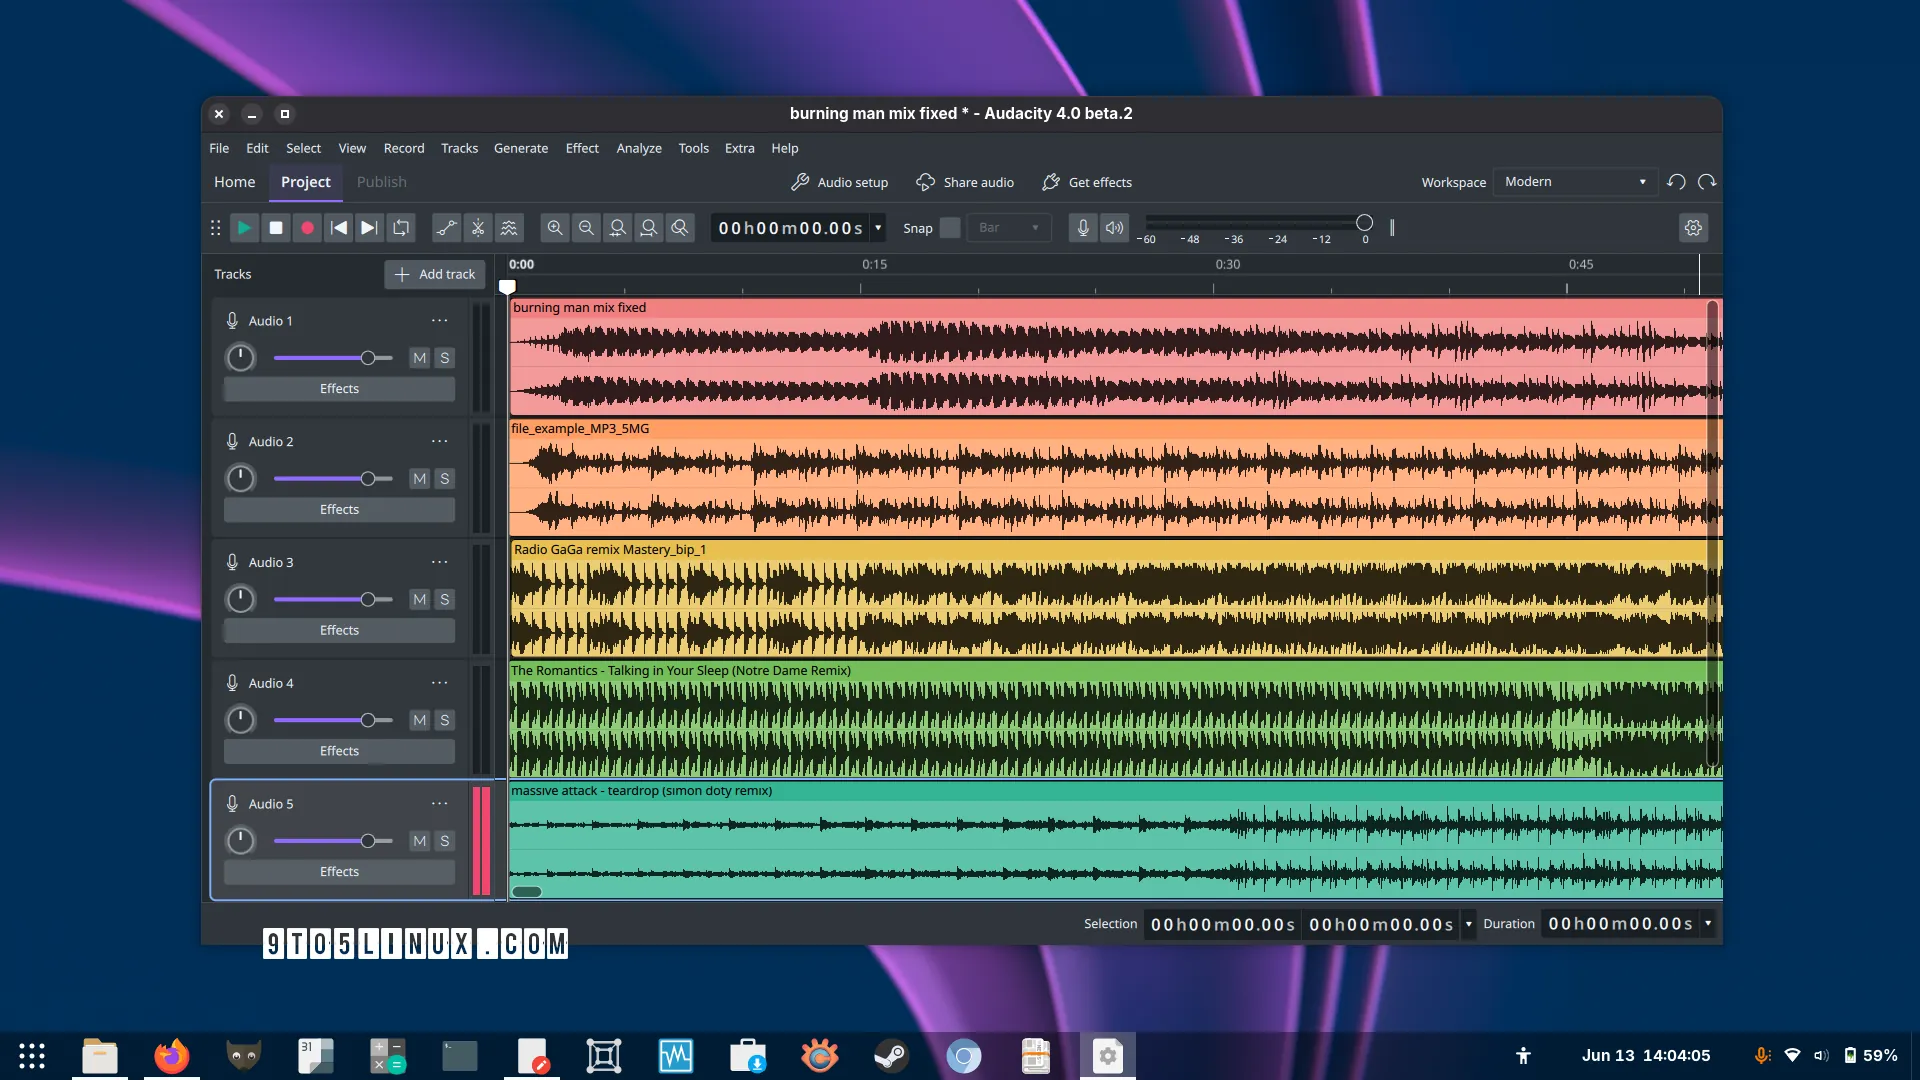
Task: Open the Workspace Modern dropdown
Action: (x=1575, y=182)
